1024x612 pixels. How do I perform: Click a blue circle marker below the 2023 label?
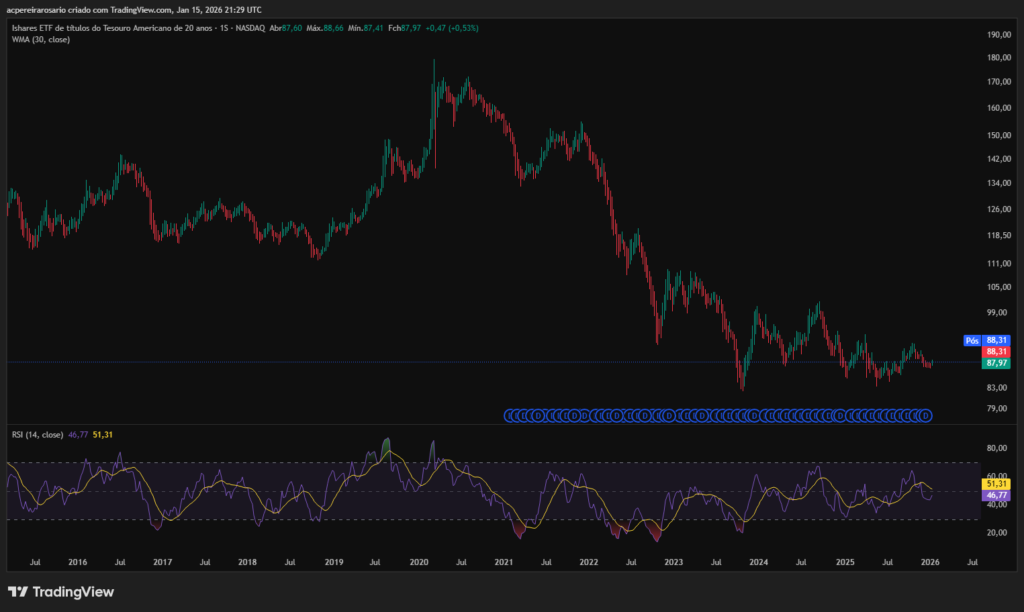(x=672, y=413)
